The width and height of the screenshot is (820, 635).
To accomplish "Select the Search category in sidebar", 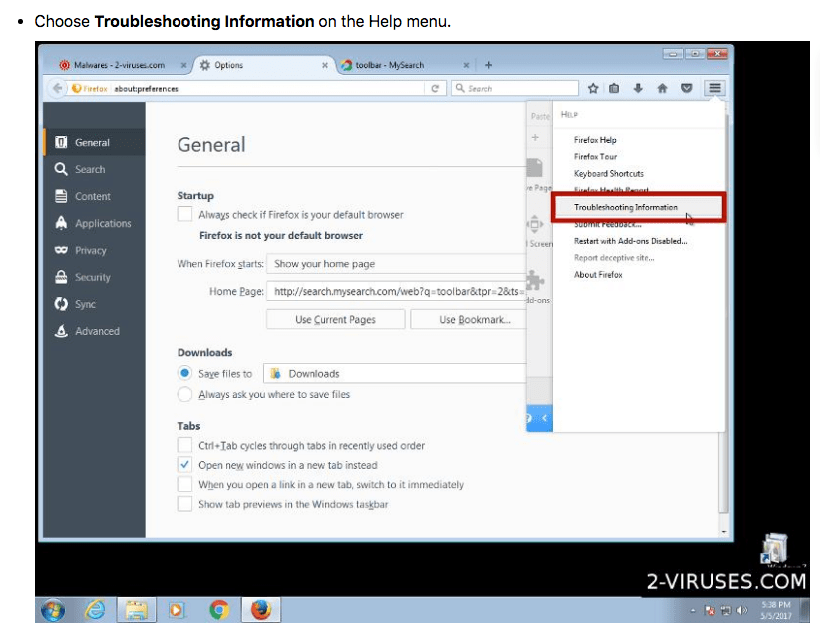I will coord(95,169).
